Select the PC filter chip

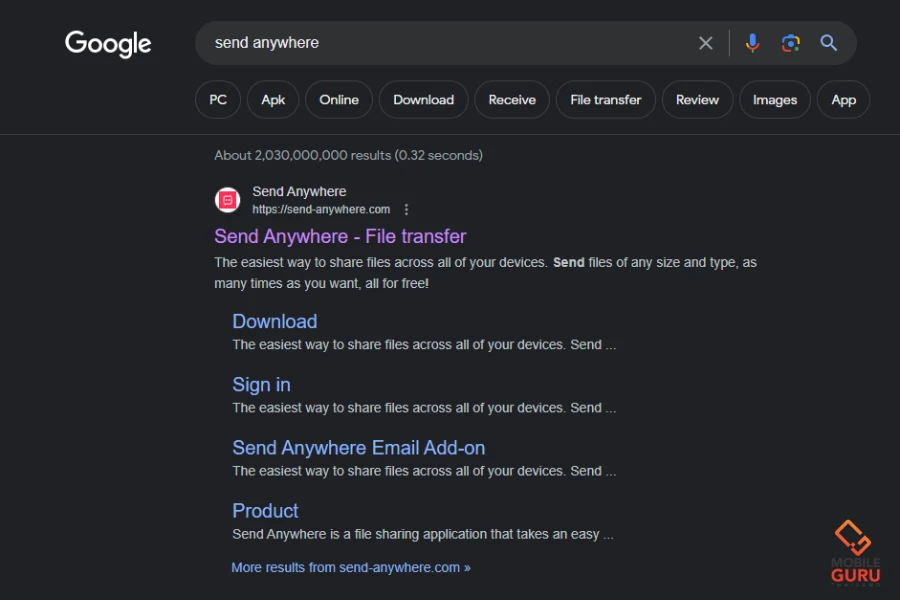(218, 100)
